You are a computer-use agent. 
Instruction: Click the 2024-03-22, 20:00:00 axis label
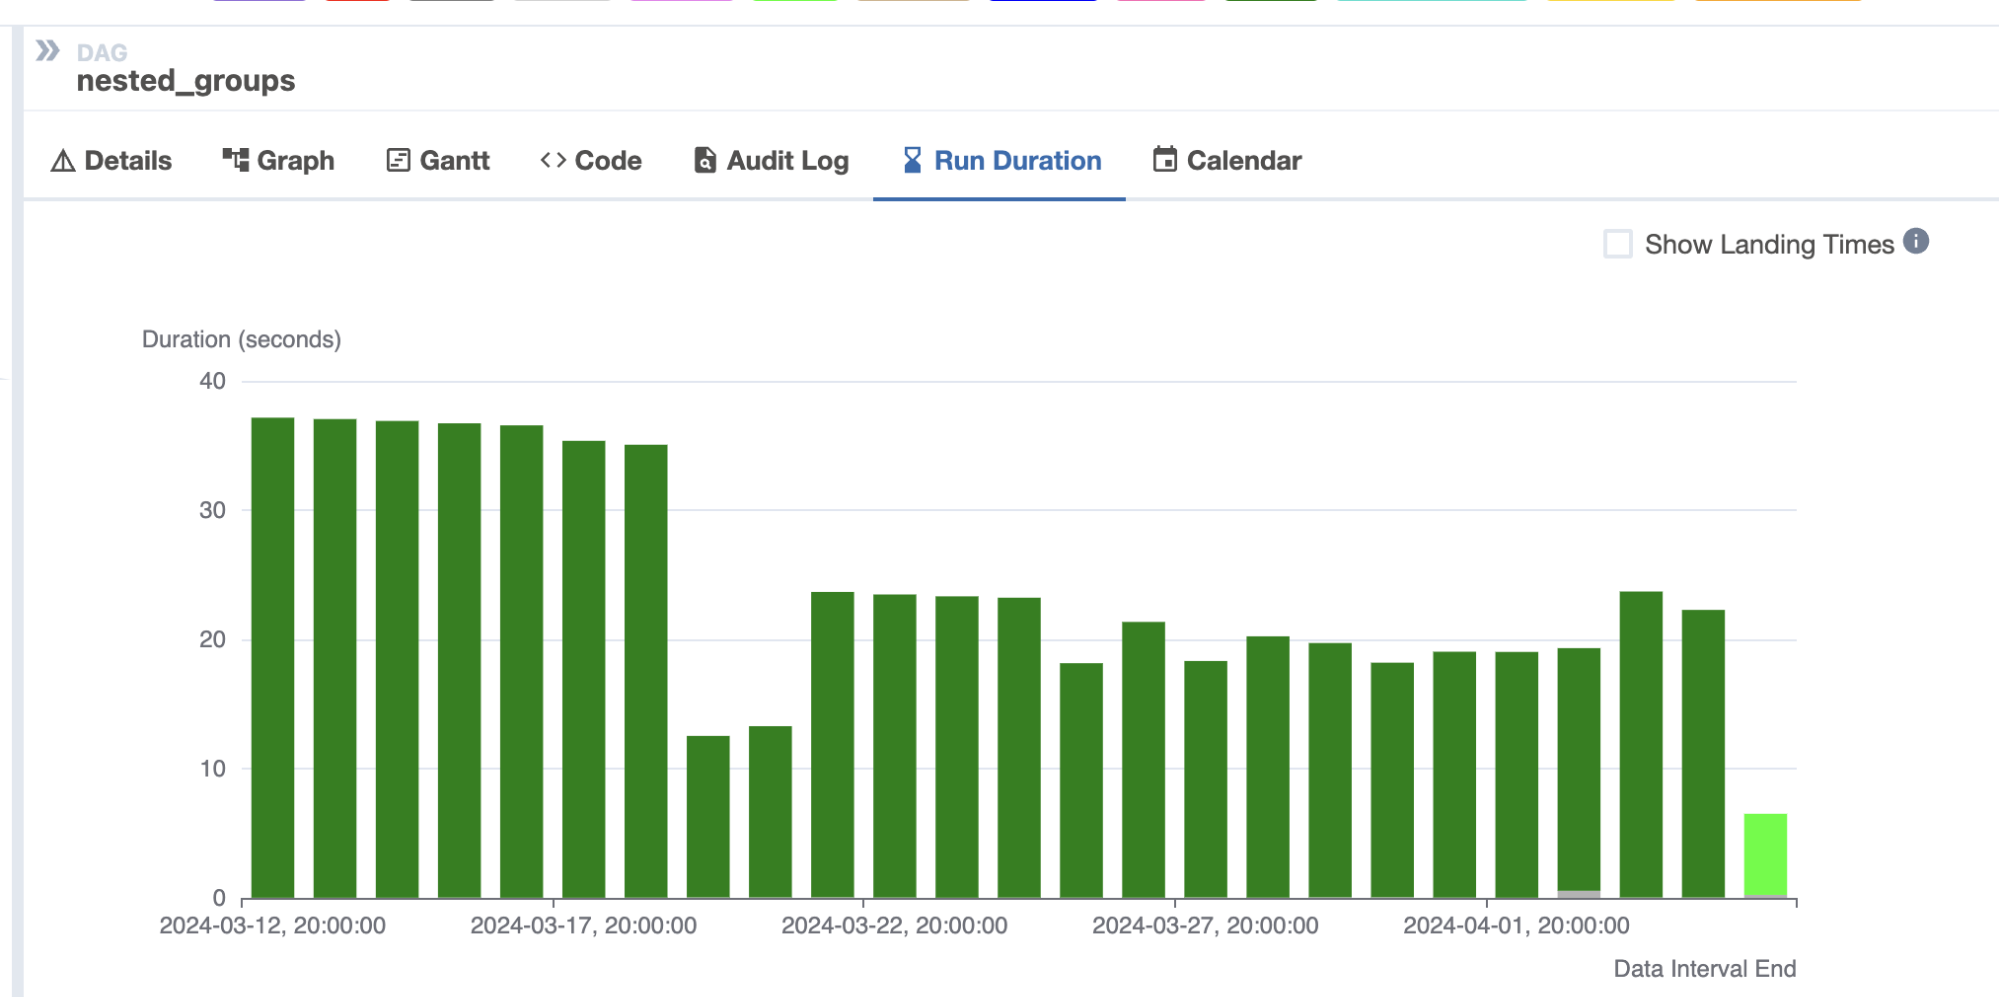(x=894, y=926)
